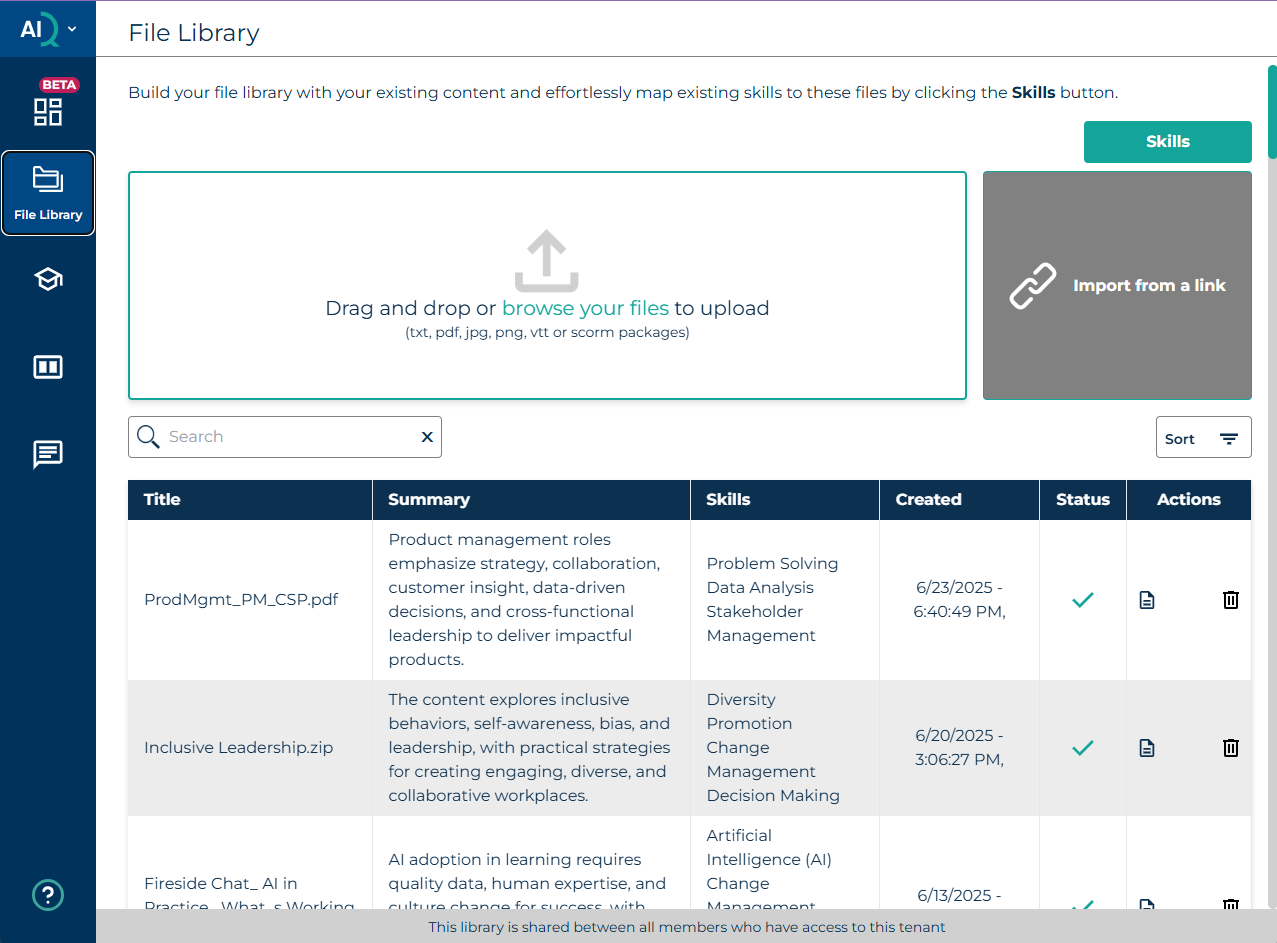1277x943 pixels.
Task: Open the chat message sidebar icon
Action: coord(48,454)
